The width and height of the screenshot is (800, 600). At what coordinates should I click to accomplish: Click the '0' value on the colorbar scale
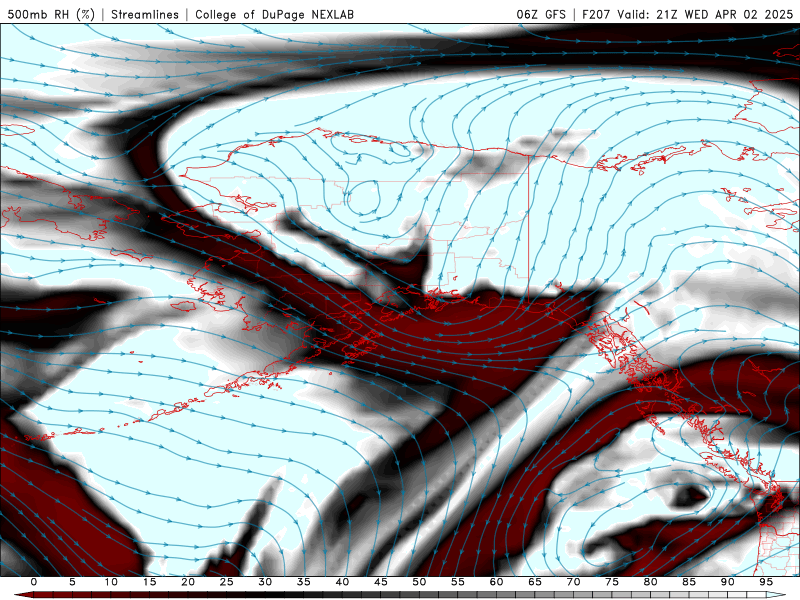click(34, 582)
